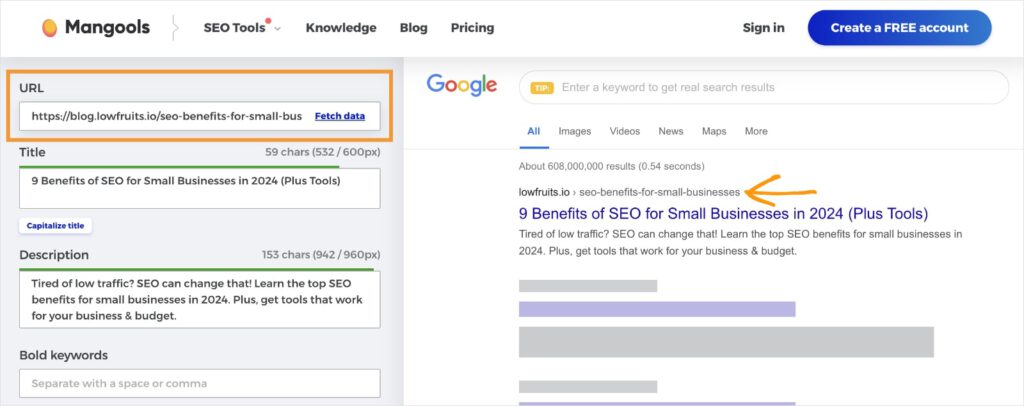Open the SEO Tools dropdown menu

pyautogui.click(x=242, y=28)
